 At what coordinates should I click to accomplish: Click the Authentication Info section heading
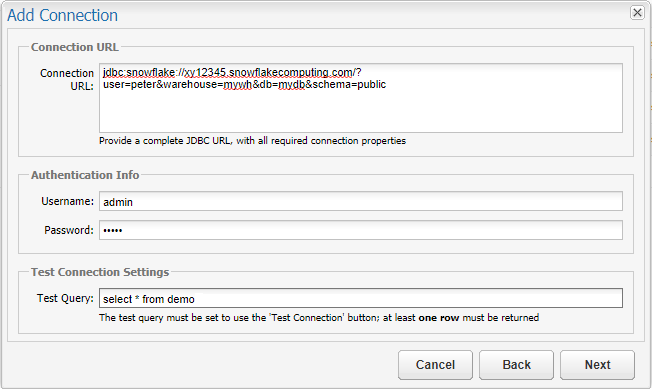[85, 175]
